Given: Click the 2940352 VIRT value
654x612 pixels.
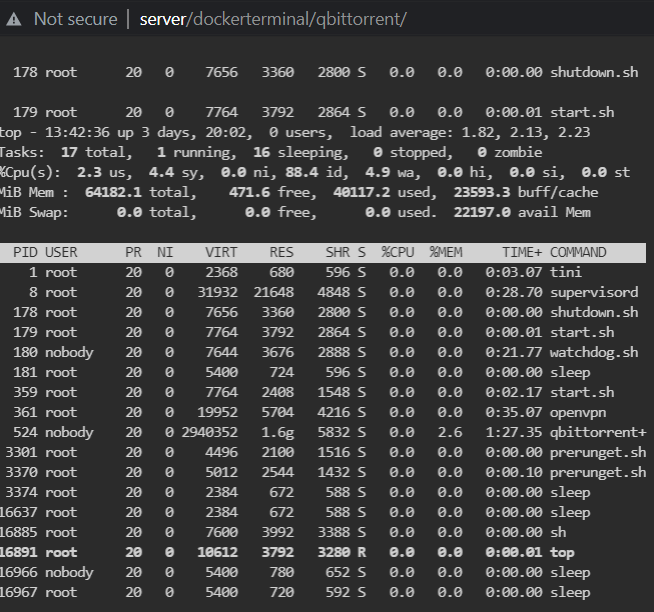Looking at the screenshot, I should [x=209, y=433].
